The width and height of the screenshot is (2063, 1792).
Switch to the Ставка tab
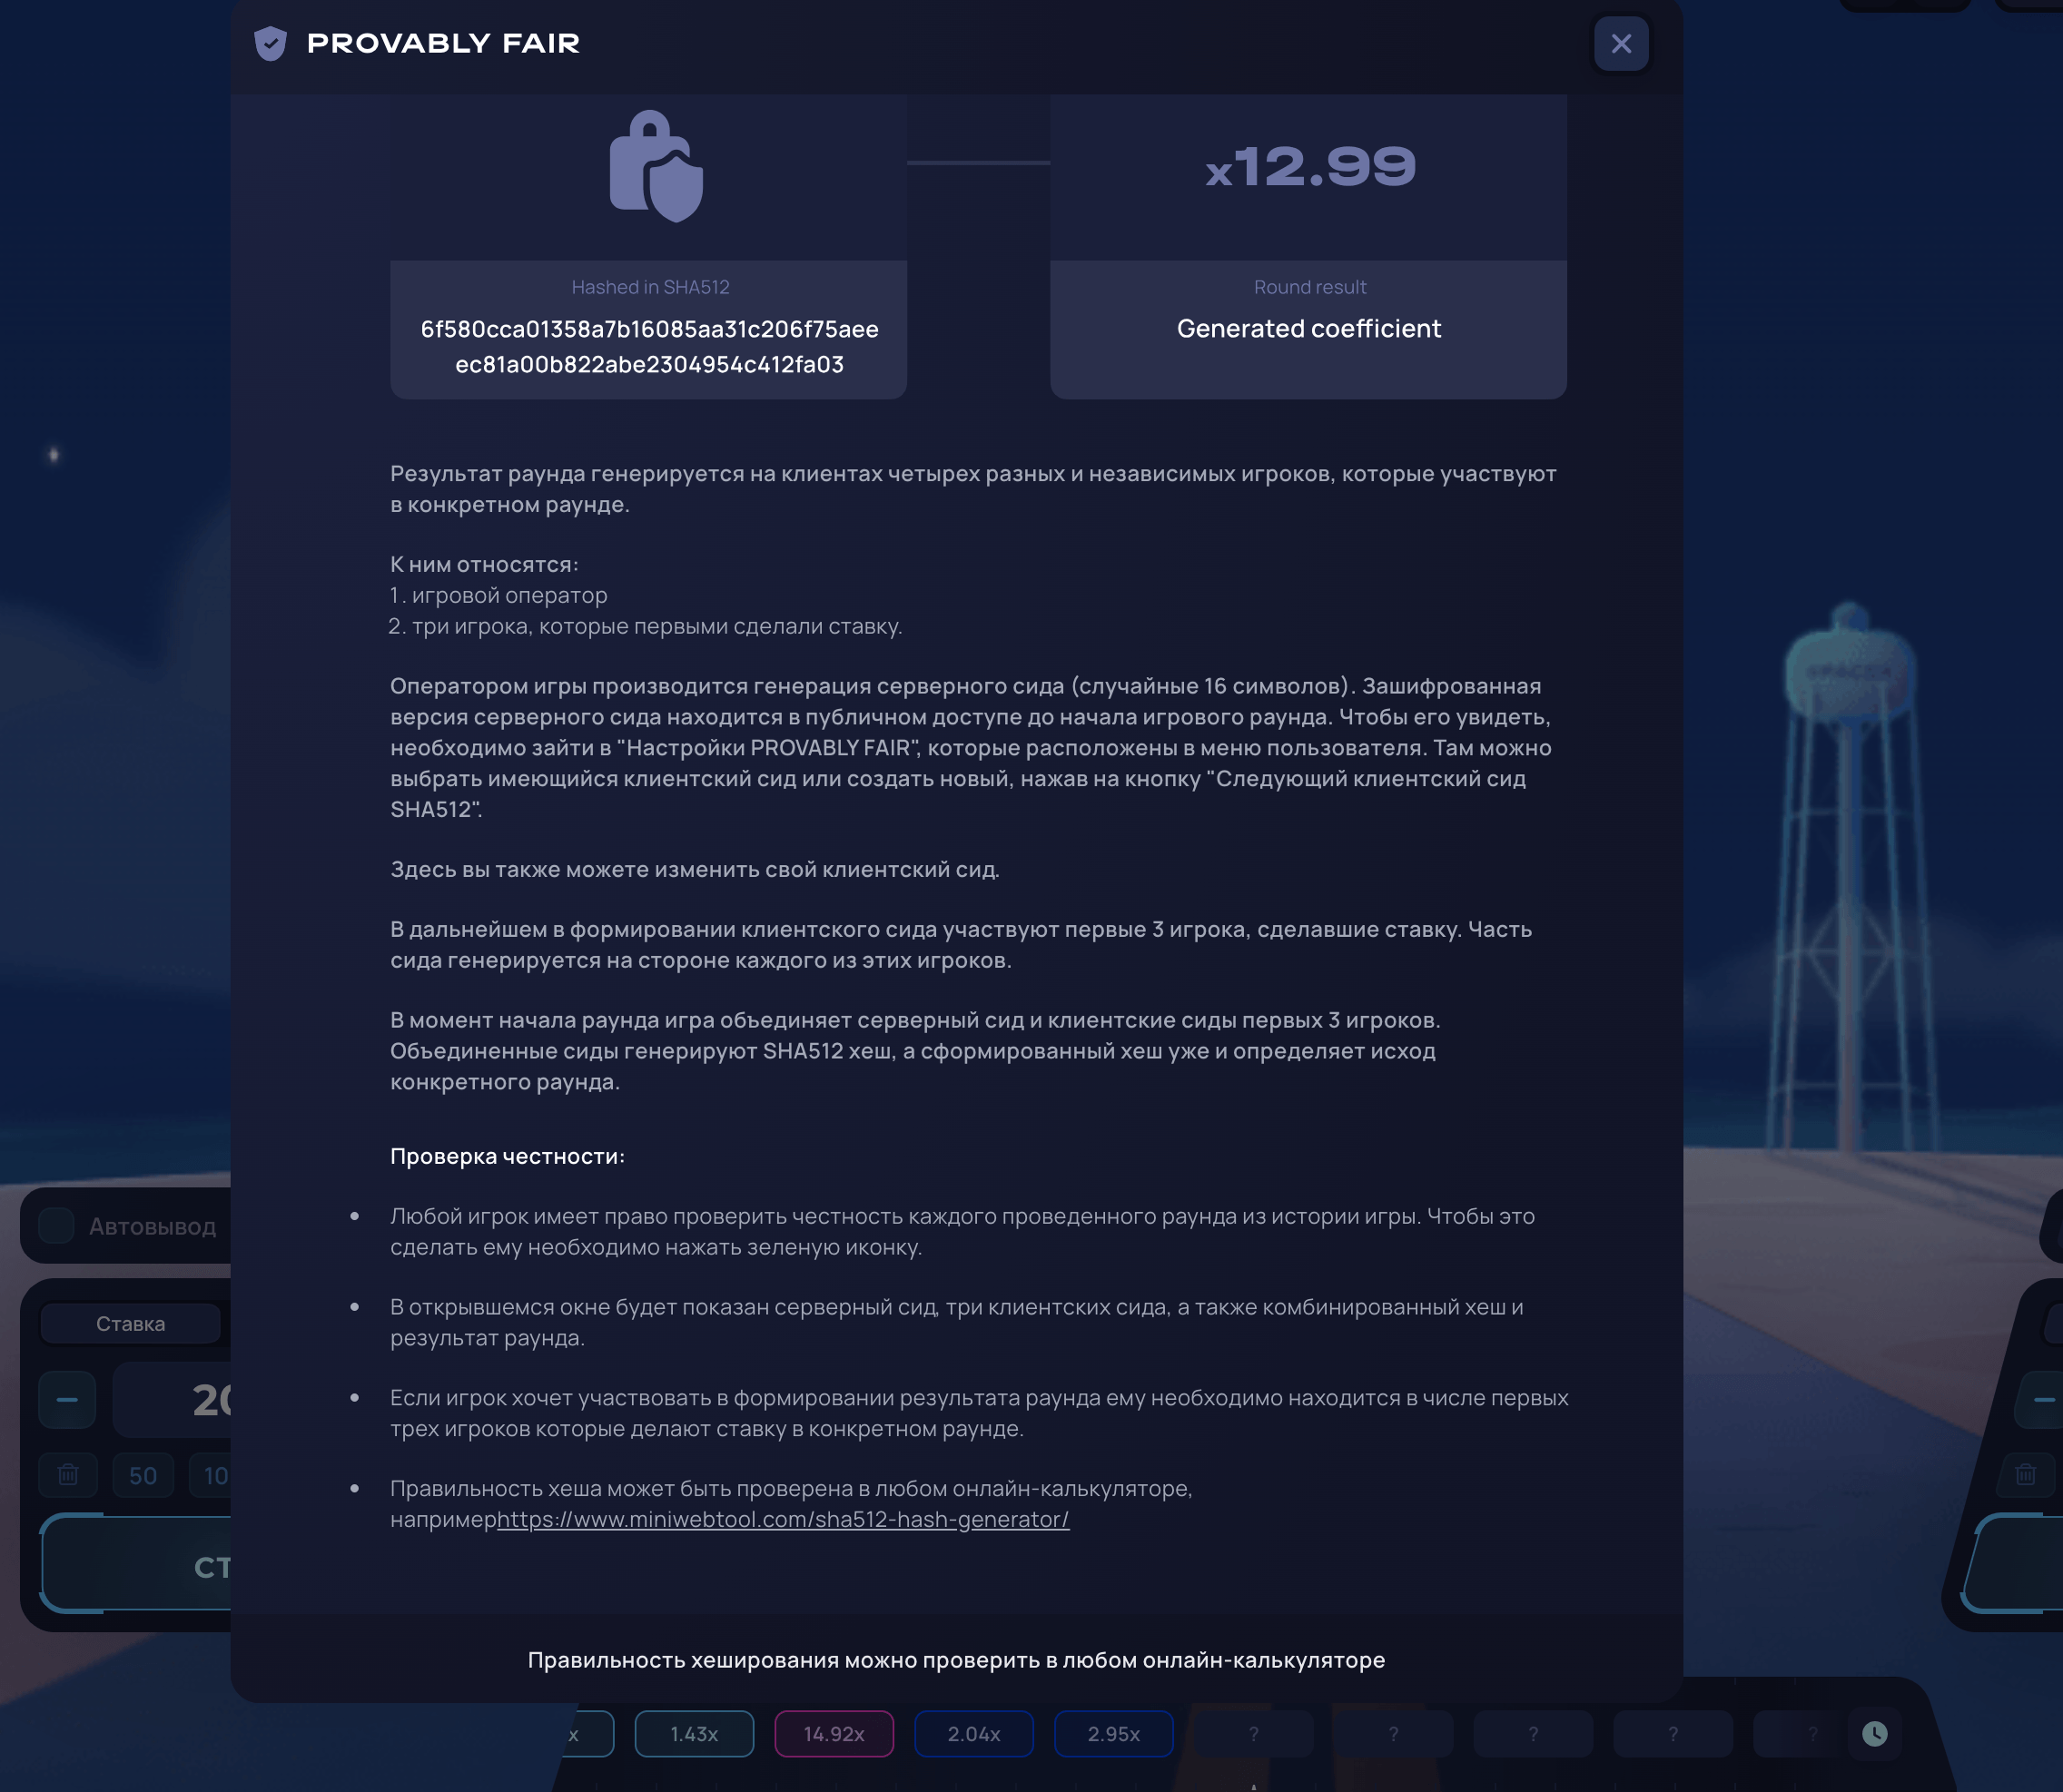[130, 1323]
